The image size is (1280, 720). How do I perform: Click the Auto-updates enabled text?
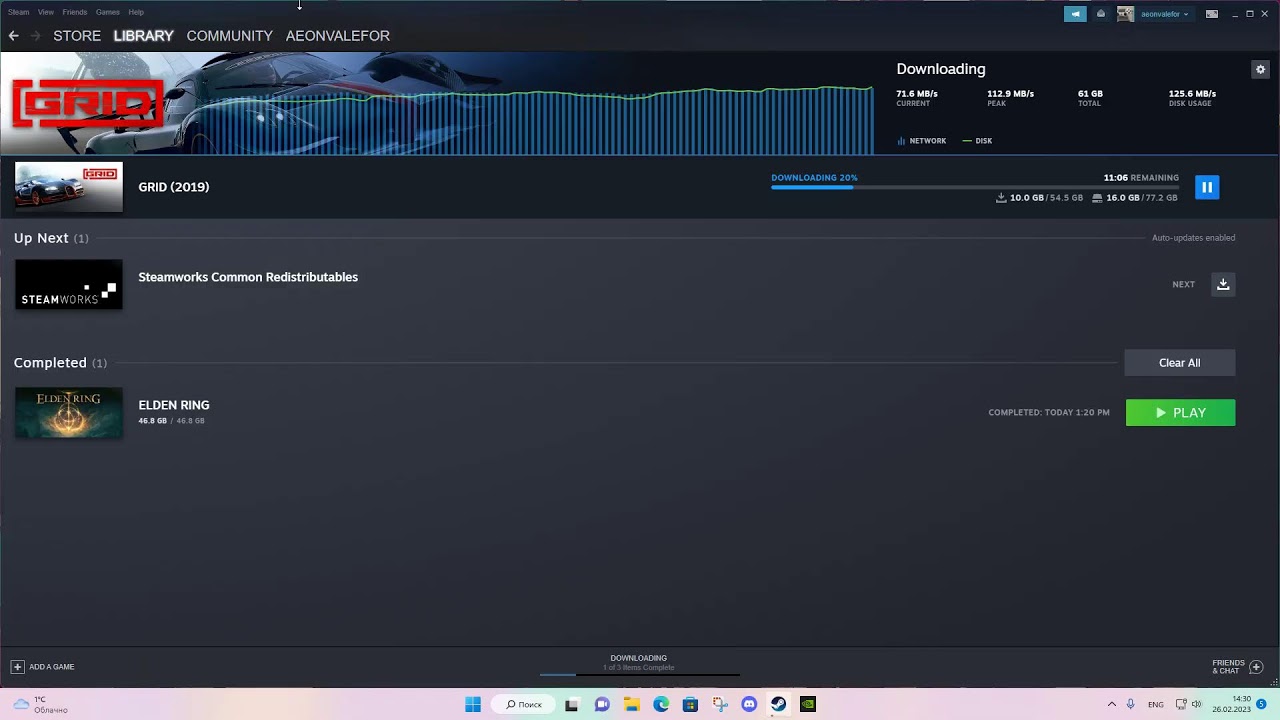pos(1193,238)
